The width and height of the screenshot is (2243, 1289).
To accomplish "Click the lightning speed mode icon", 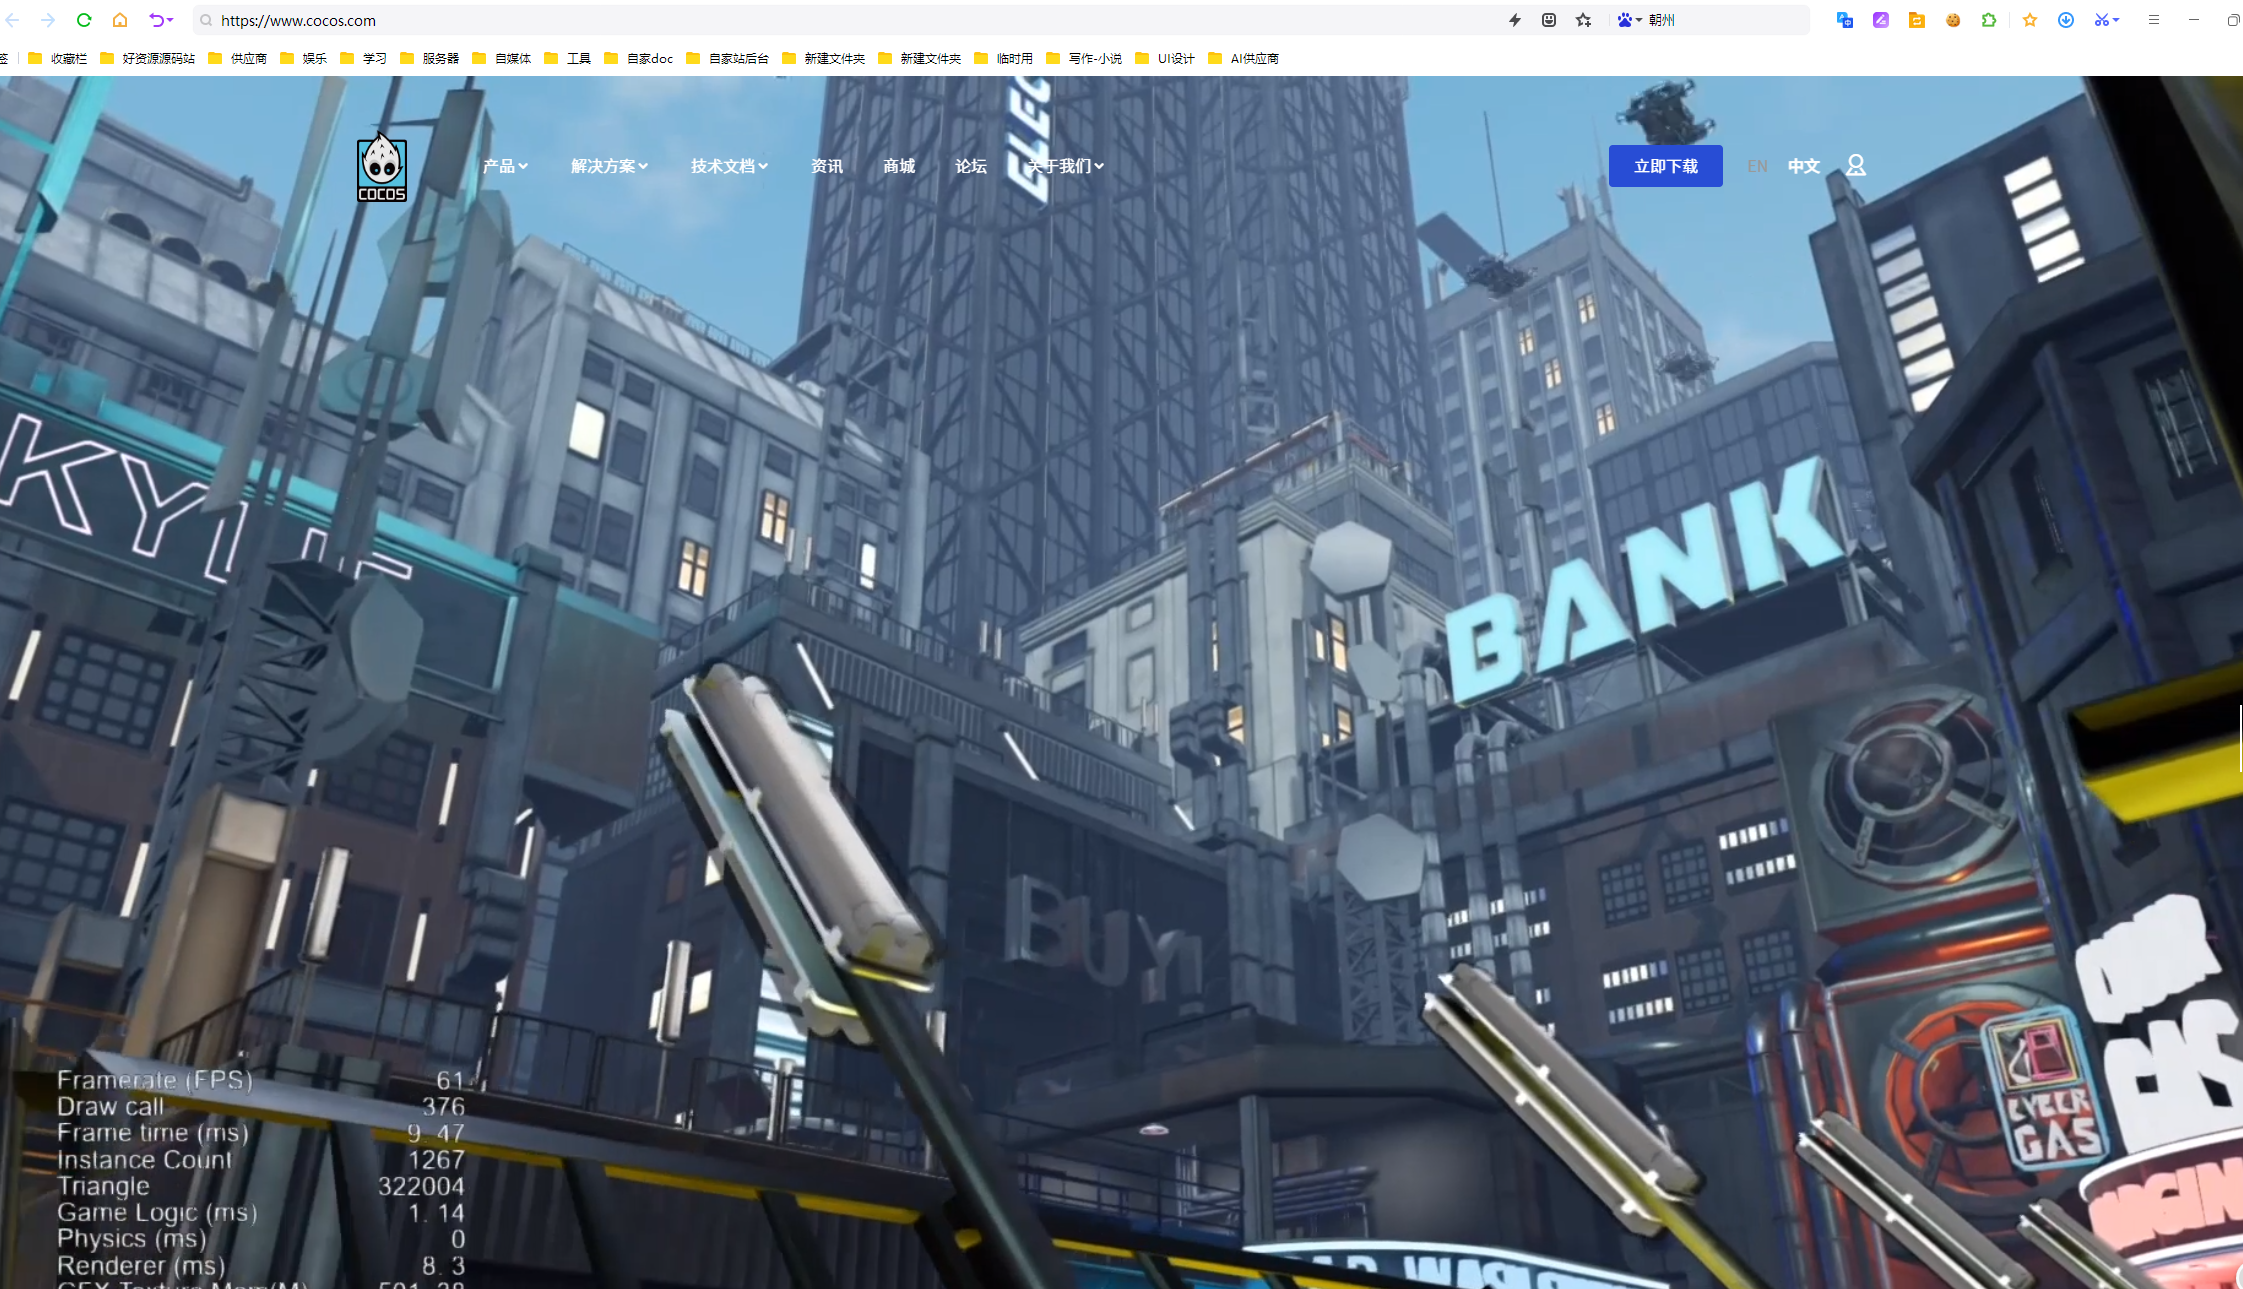I will [1515, 20].
